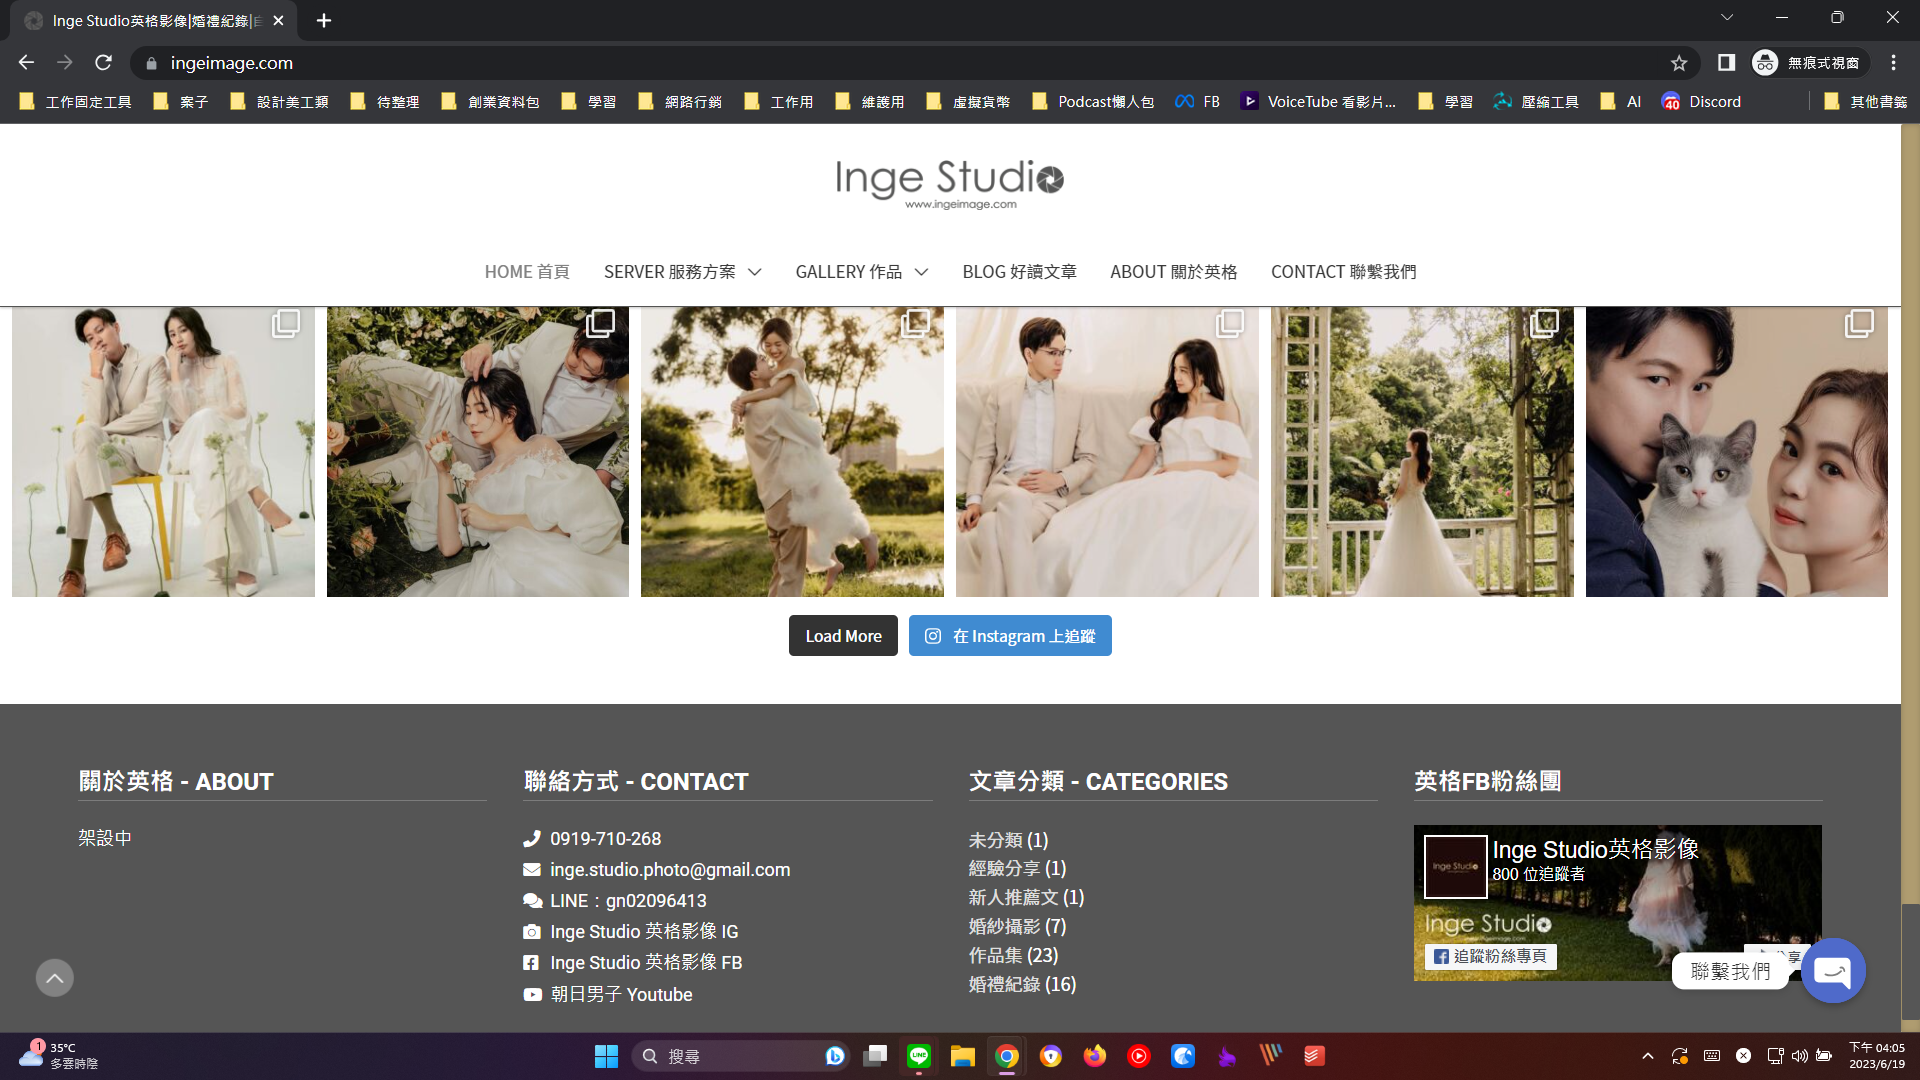Click the scroll-to-top arrow circle icon
This screenshot has height=1080, width=1920.
[x=55, y=977]
